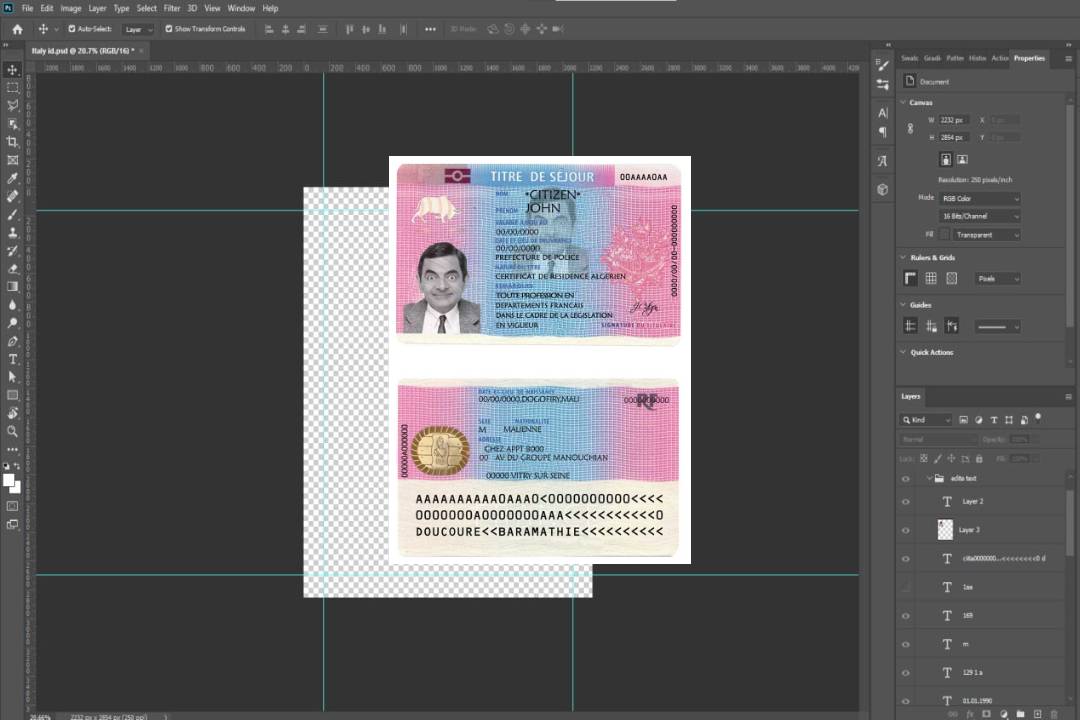Show the rulers using Properties icon
The image size is (1080, 720).
pos(910,278)
